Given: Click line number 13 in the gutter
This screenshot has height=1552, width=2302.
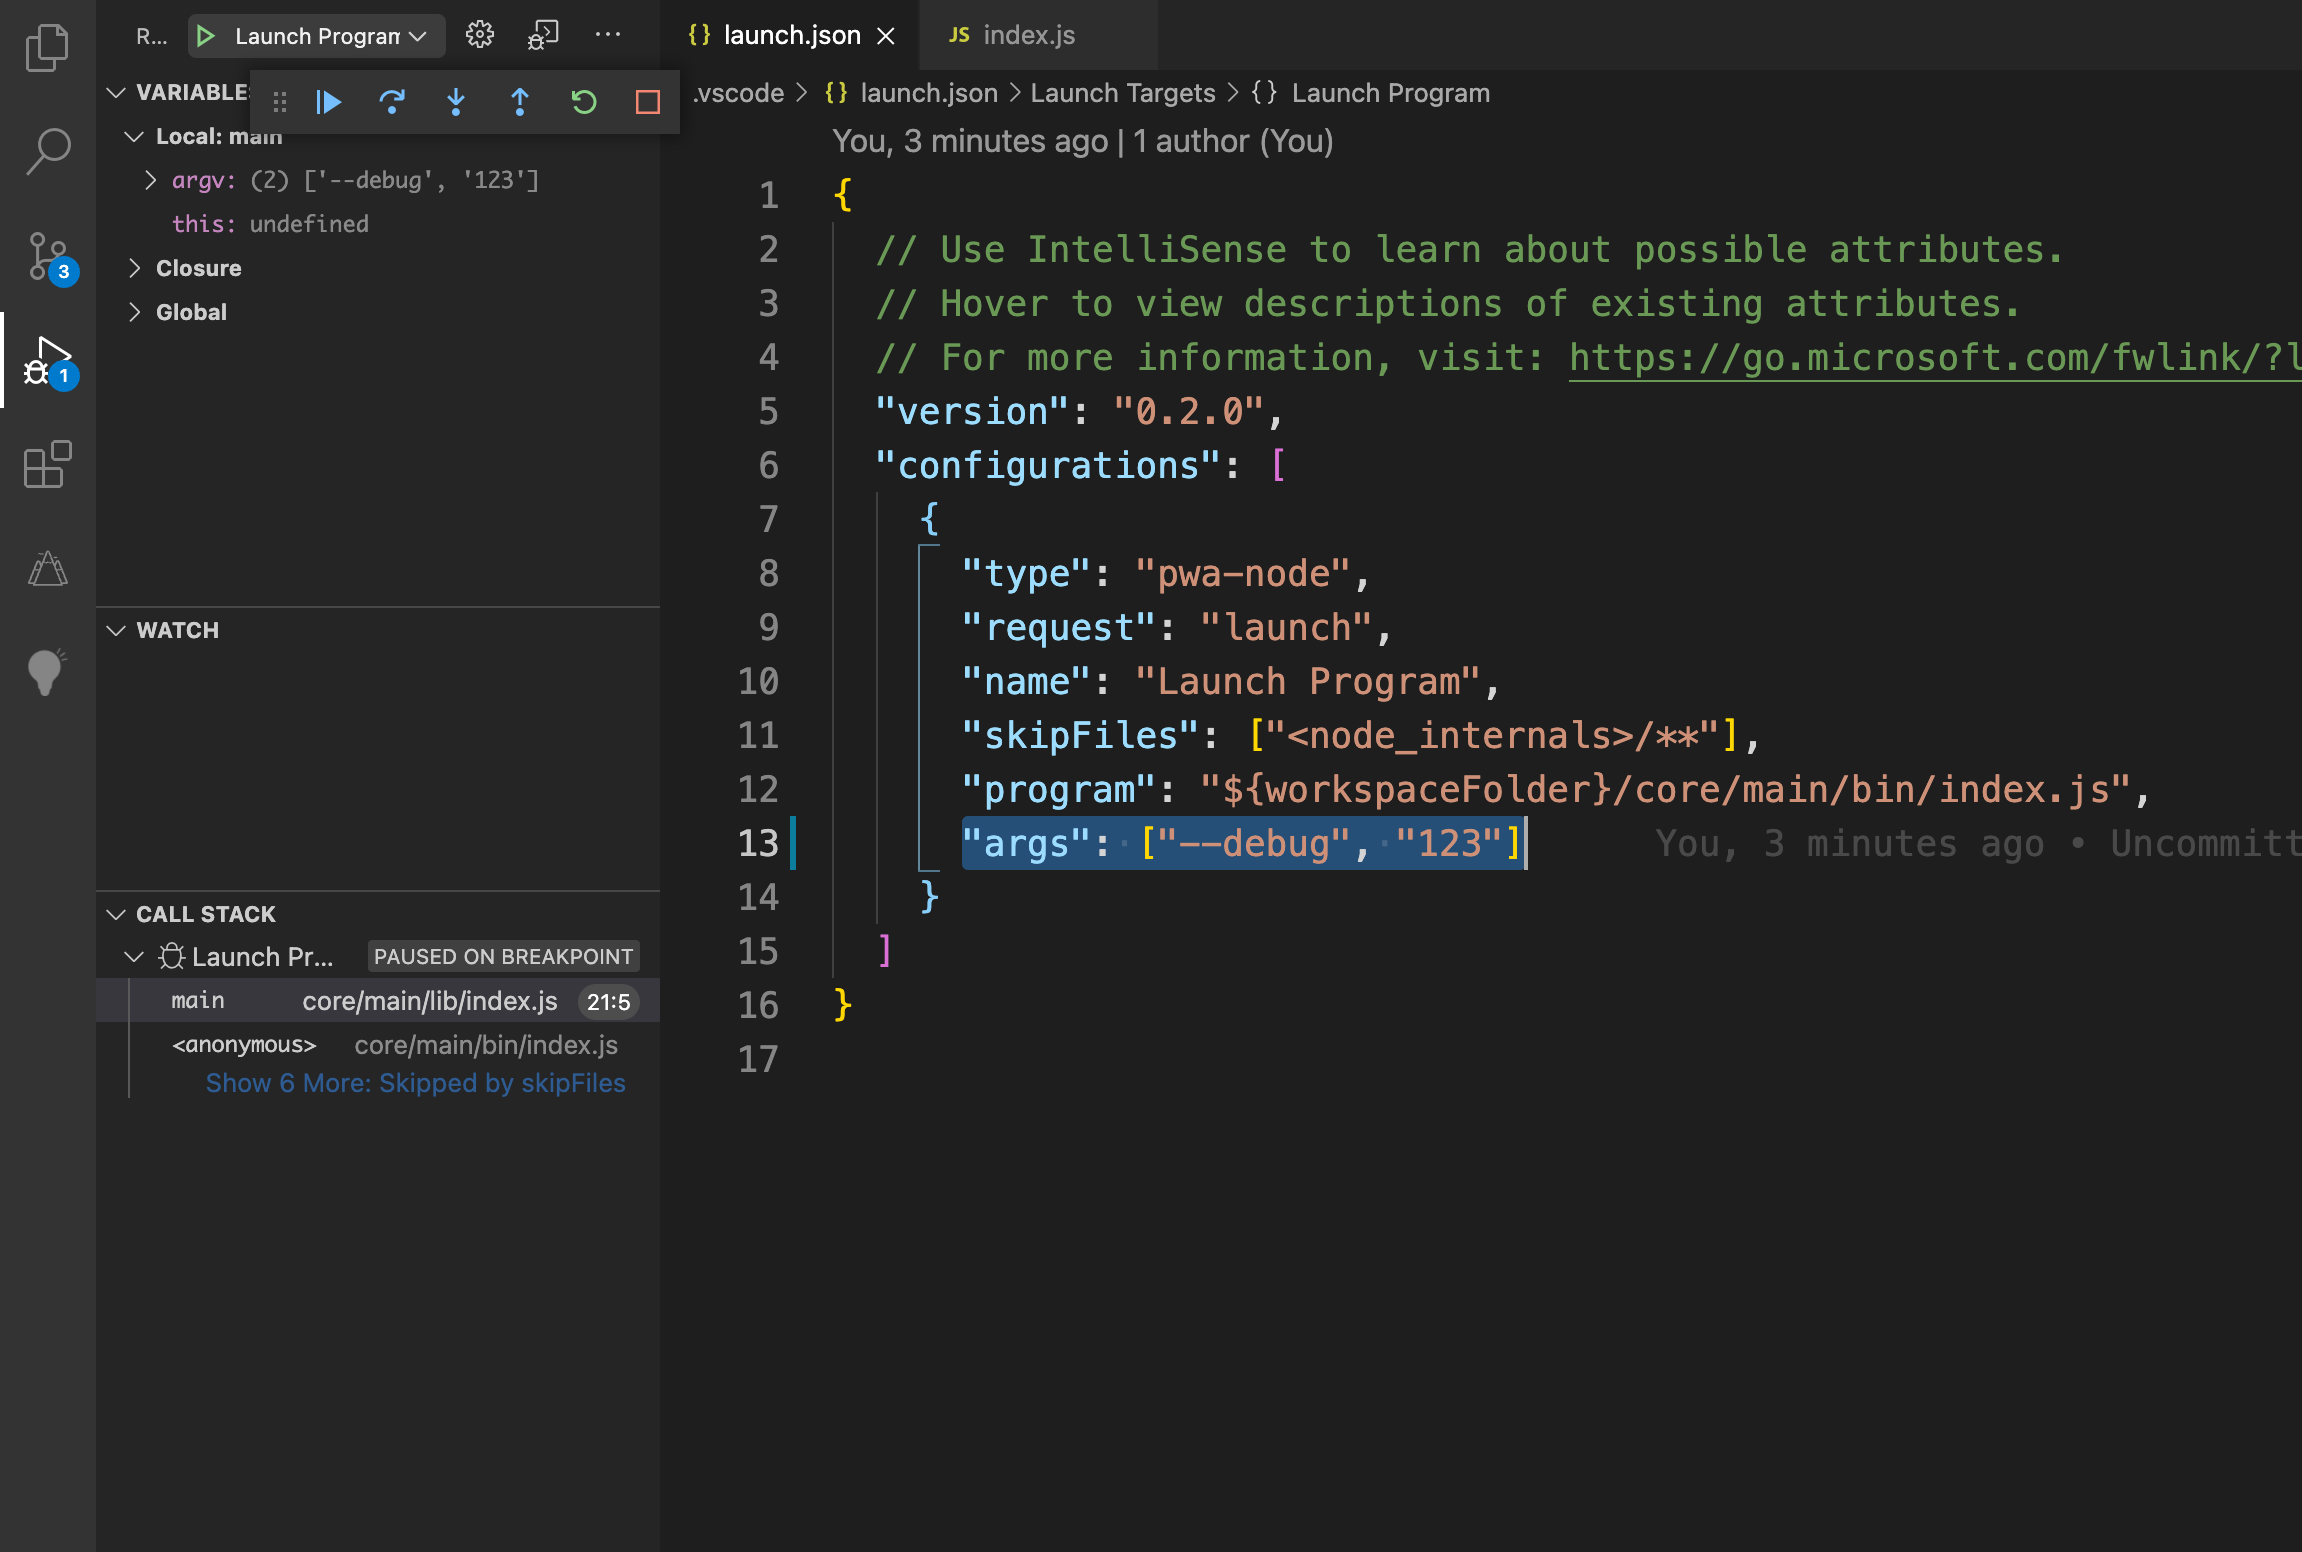Looking at the screenshot, I should point(758,844).
